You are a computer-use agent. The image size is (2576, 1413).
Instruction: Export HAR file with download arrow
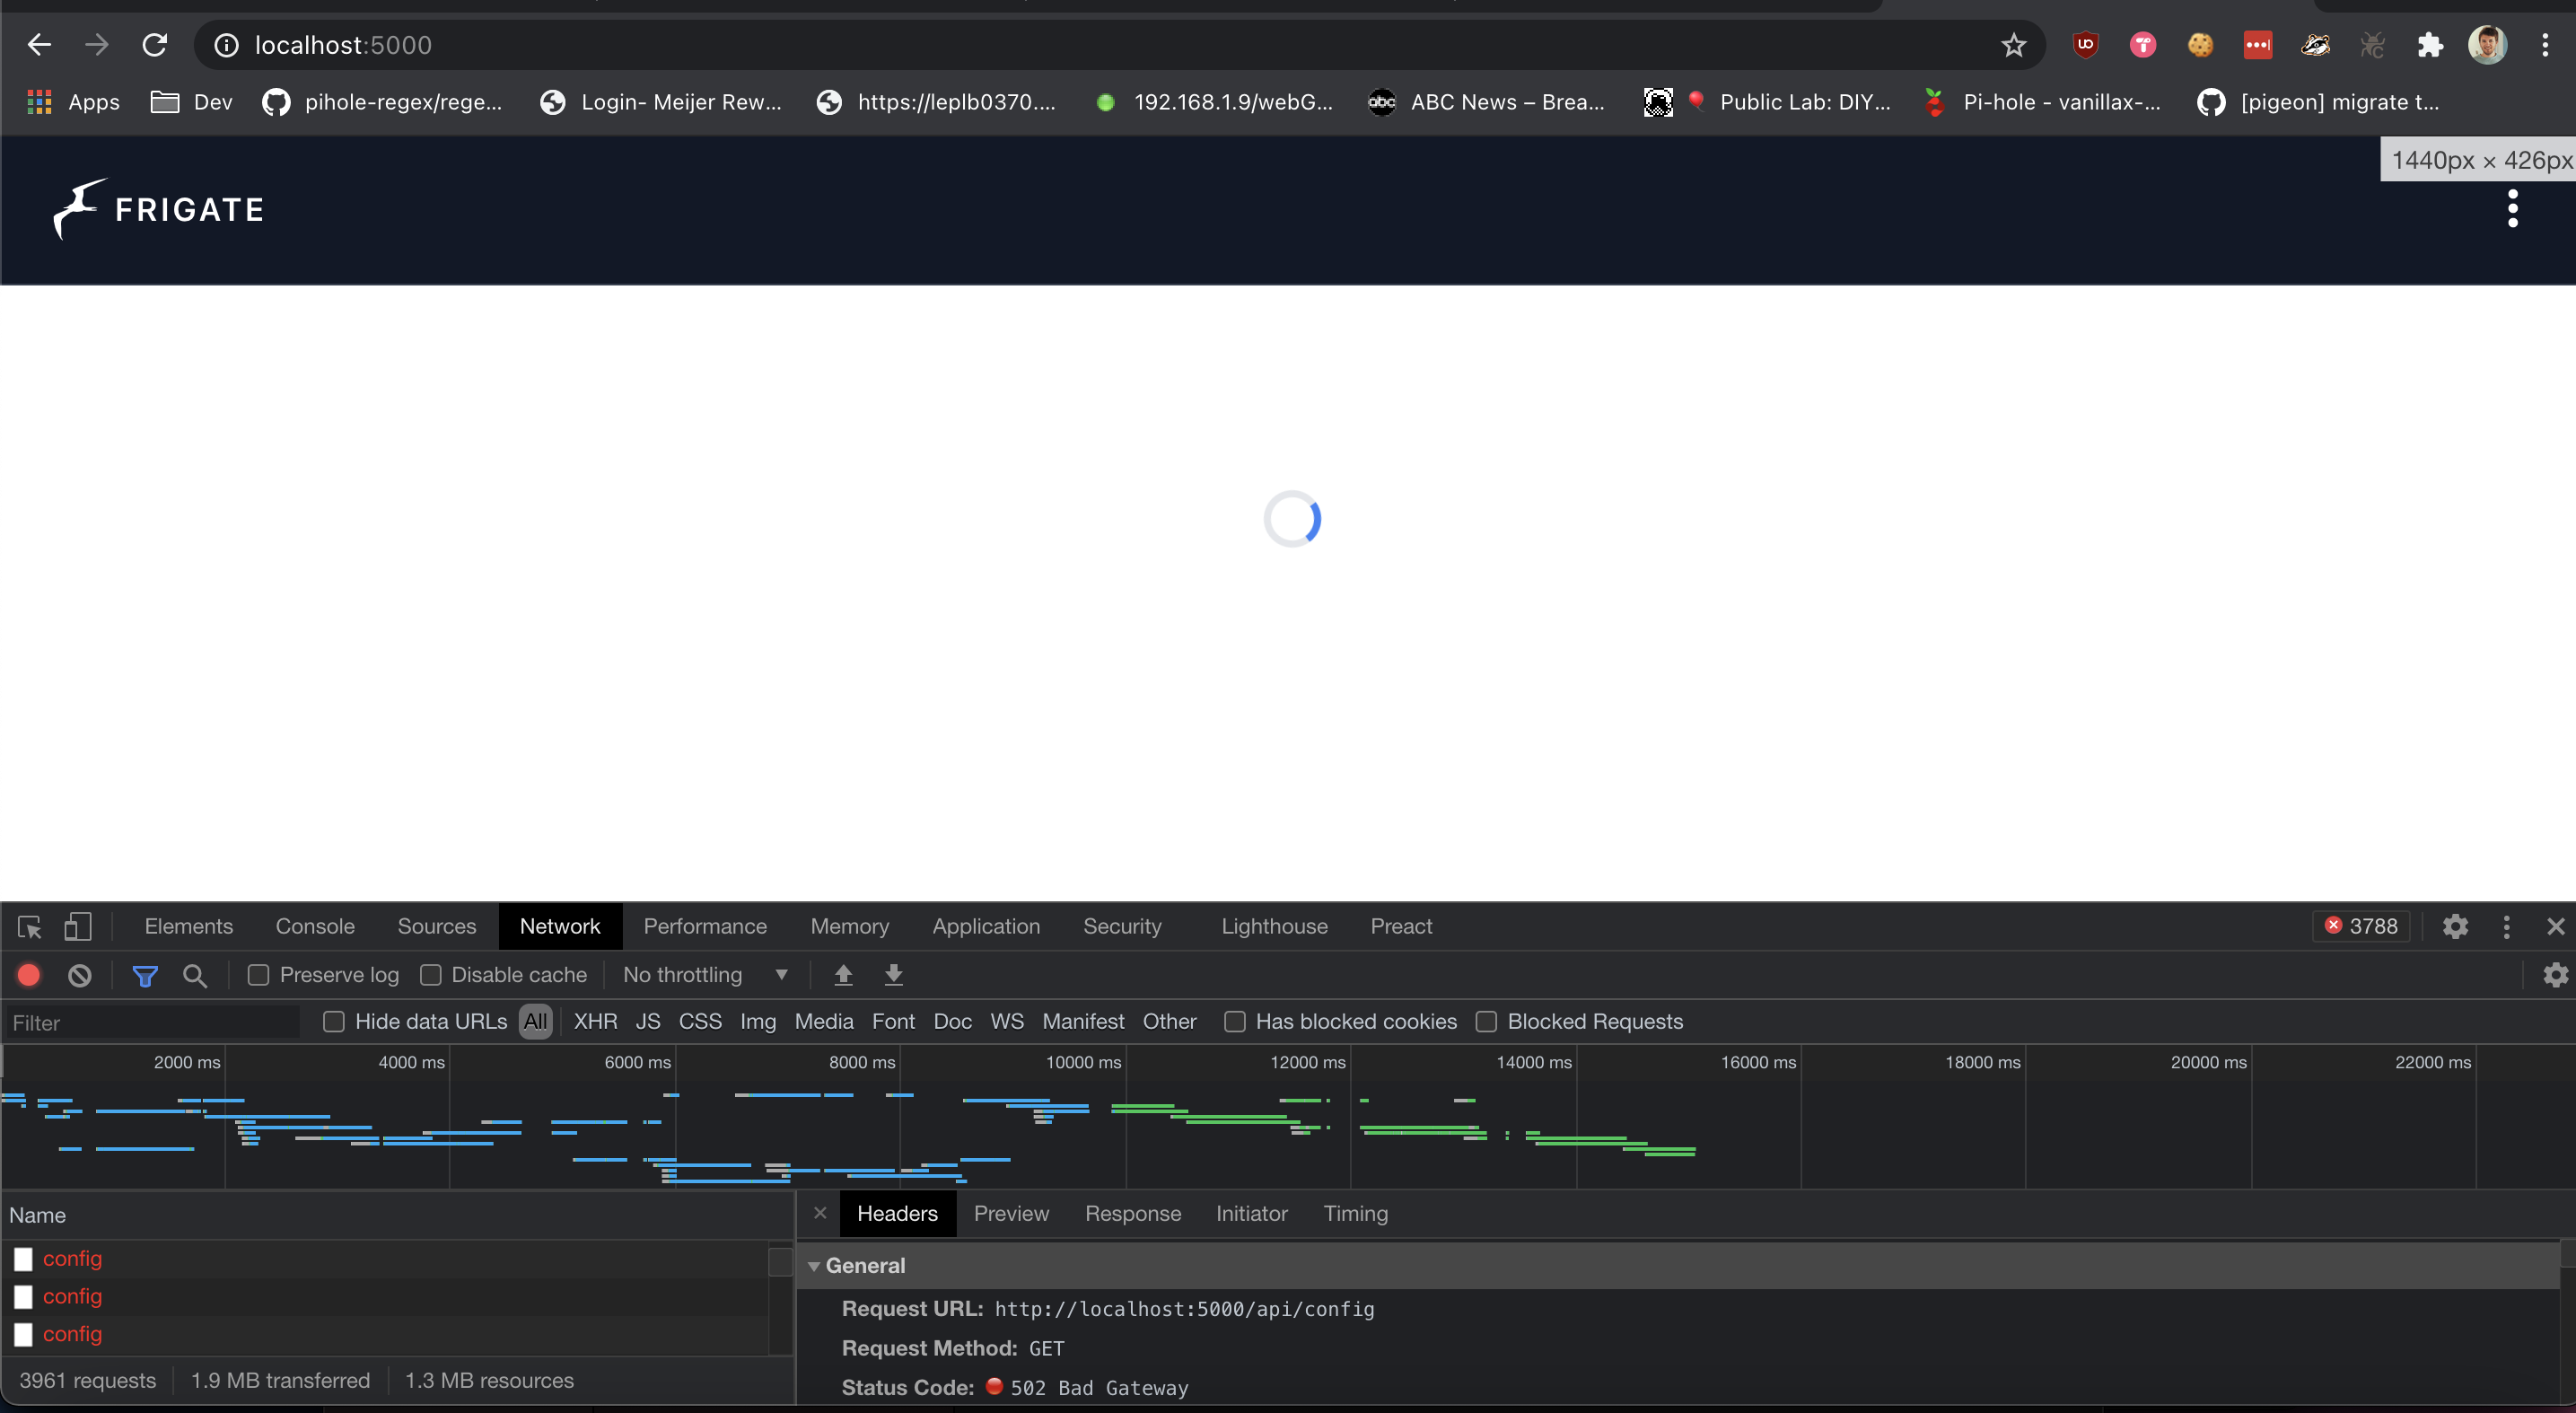point(893,975)
